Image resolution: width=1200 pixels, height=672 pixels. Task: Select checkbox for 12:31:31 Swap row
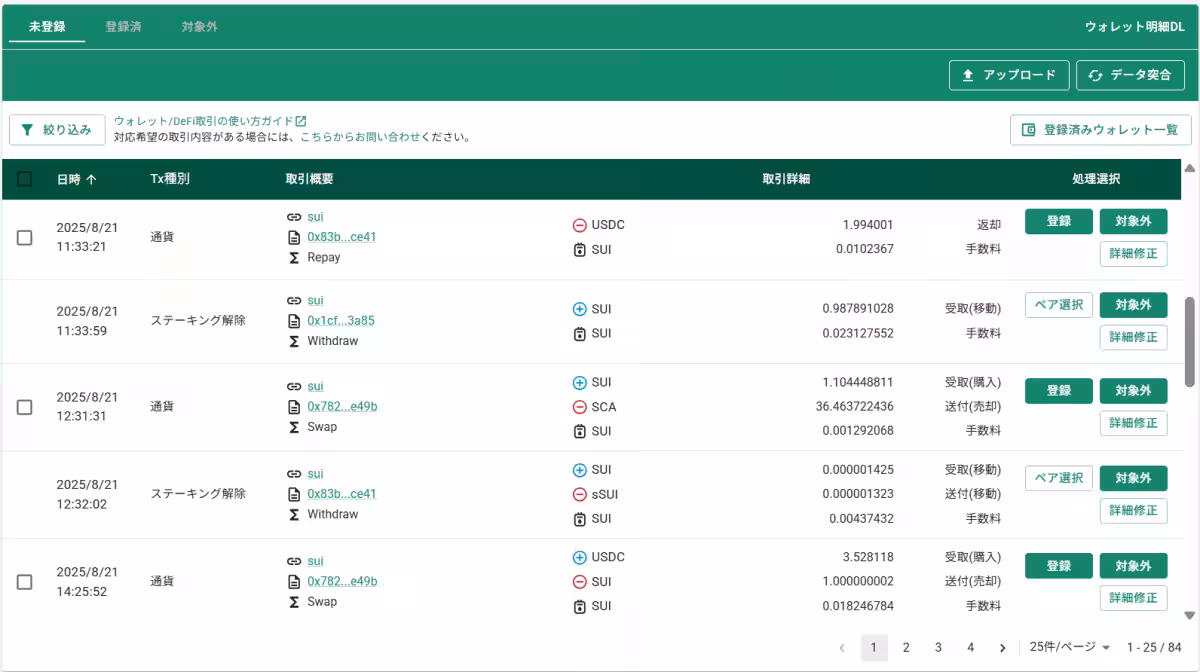[25, 407]
